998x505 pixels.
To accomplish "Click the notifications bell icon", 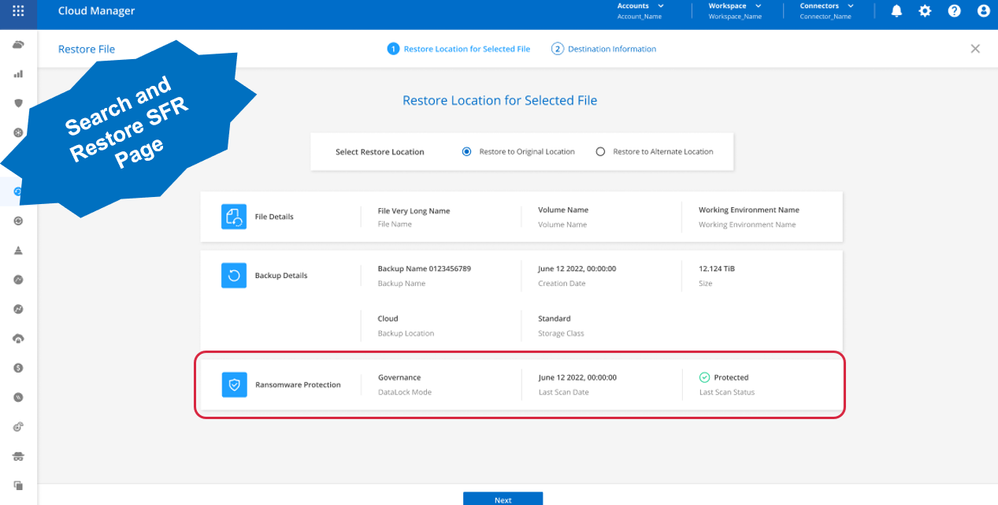I will pos(896,11).
